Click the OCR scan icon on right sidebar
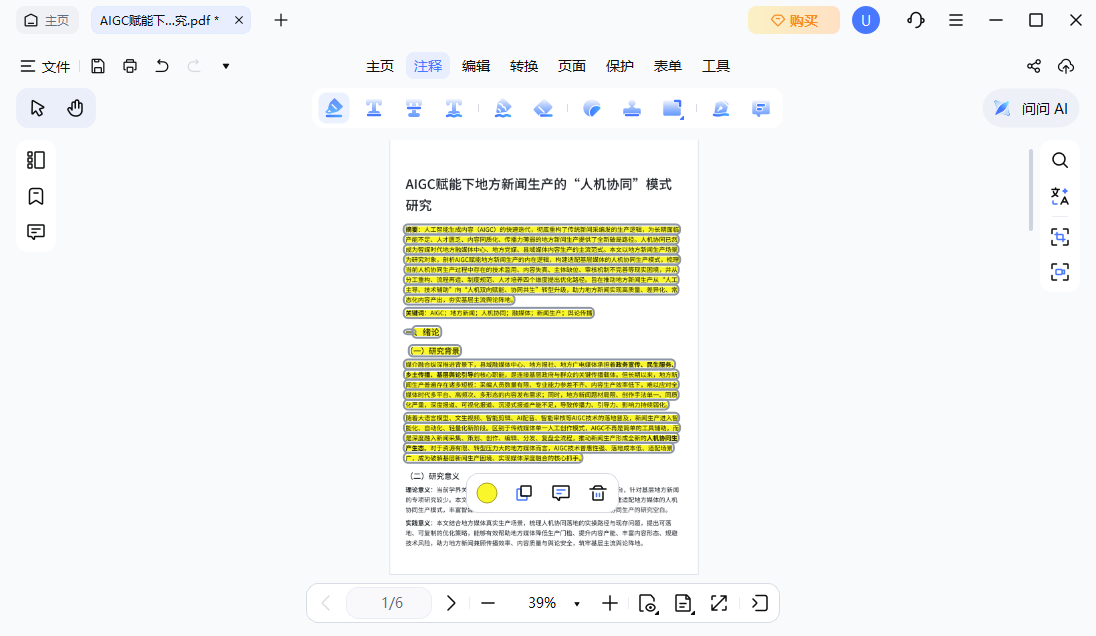Viewport: 1096px width, 636px height. (1060, 272)
